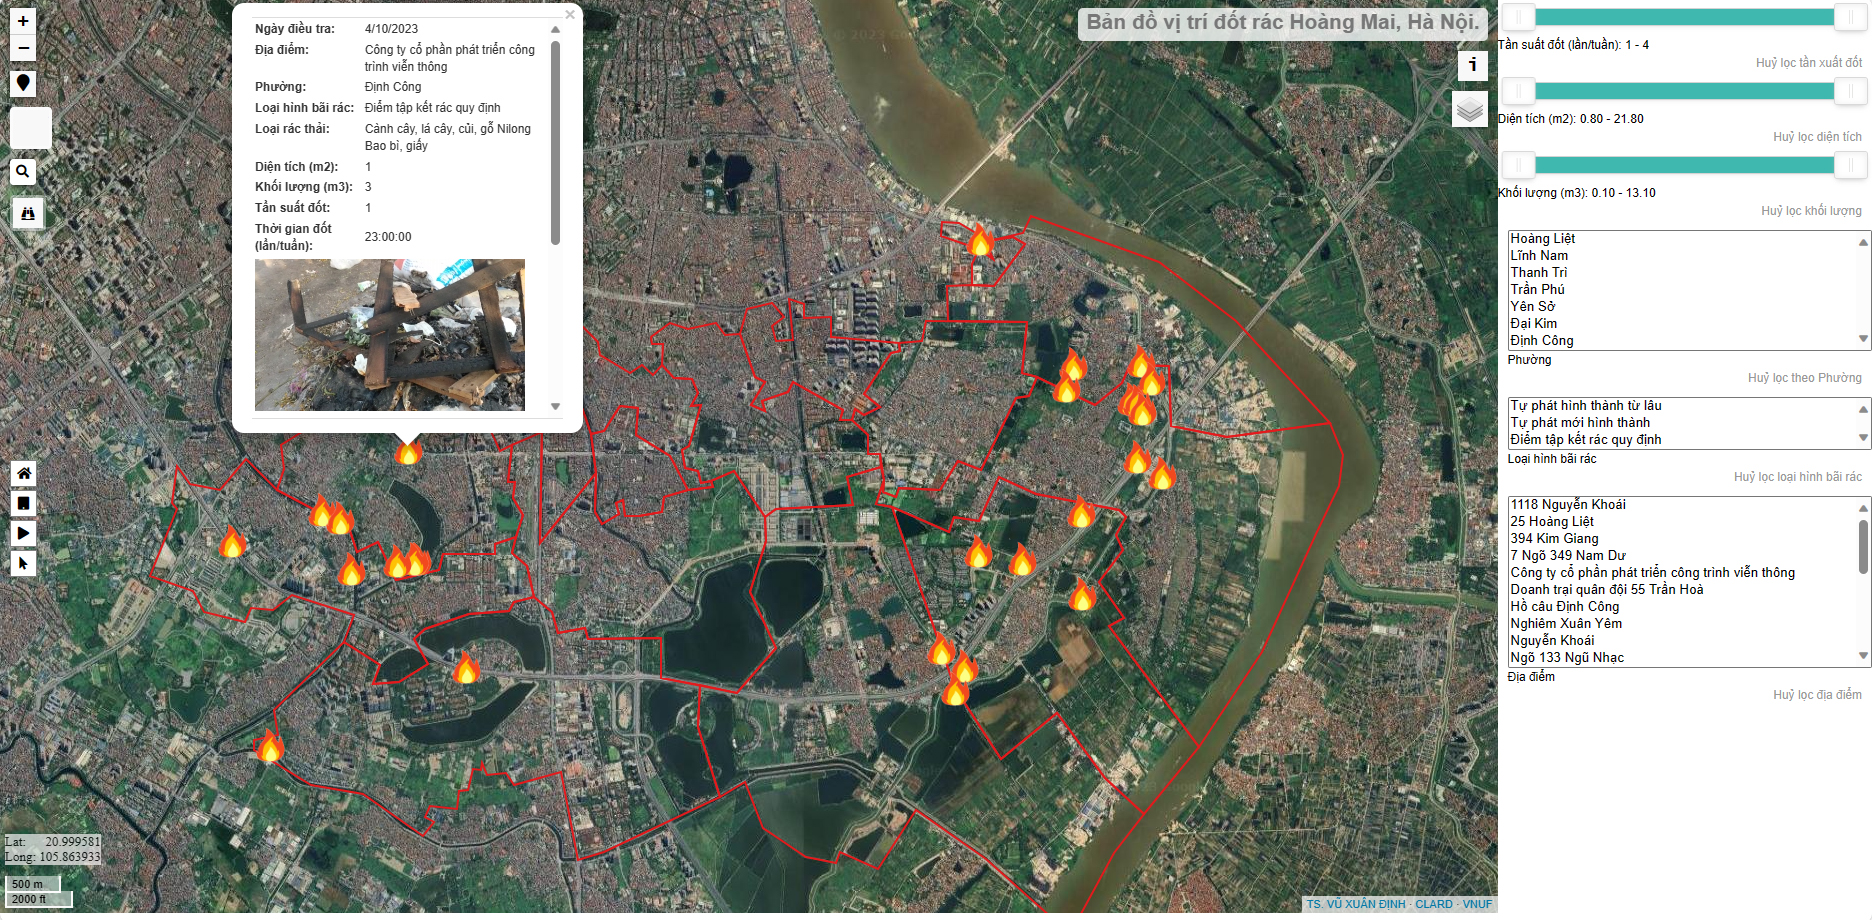
Task: Click the burnt waste photo thumbnail
Action: [x=390, y=335]
